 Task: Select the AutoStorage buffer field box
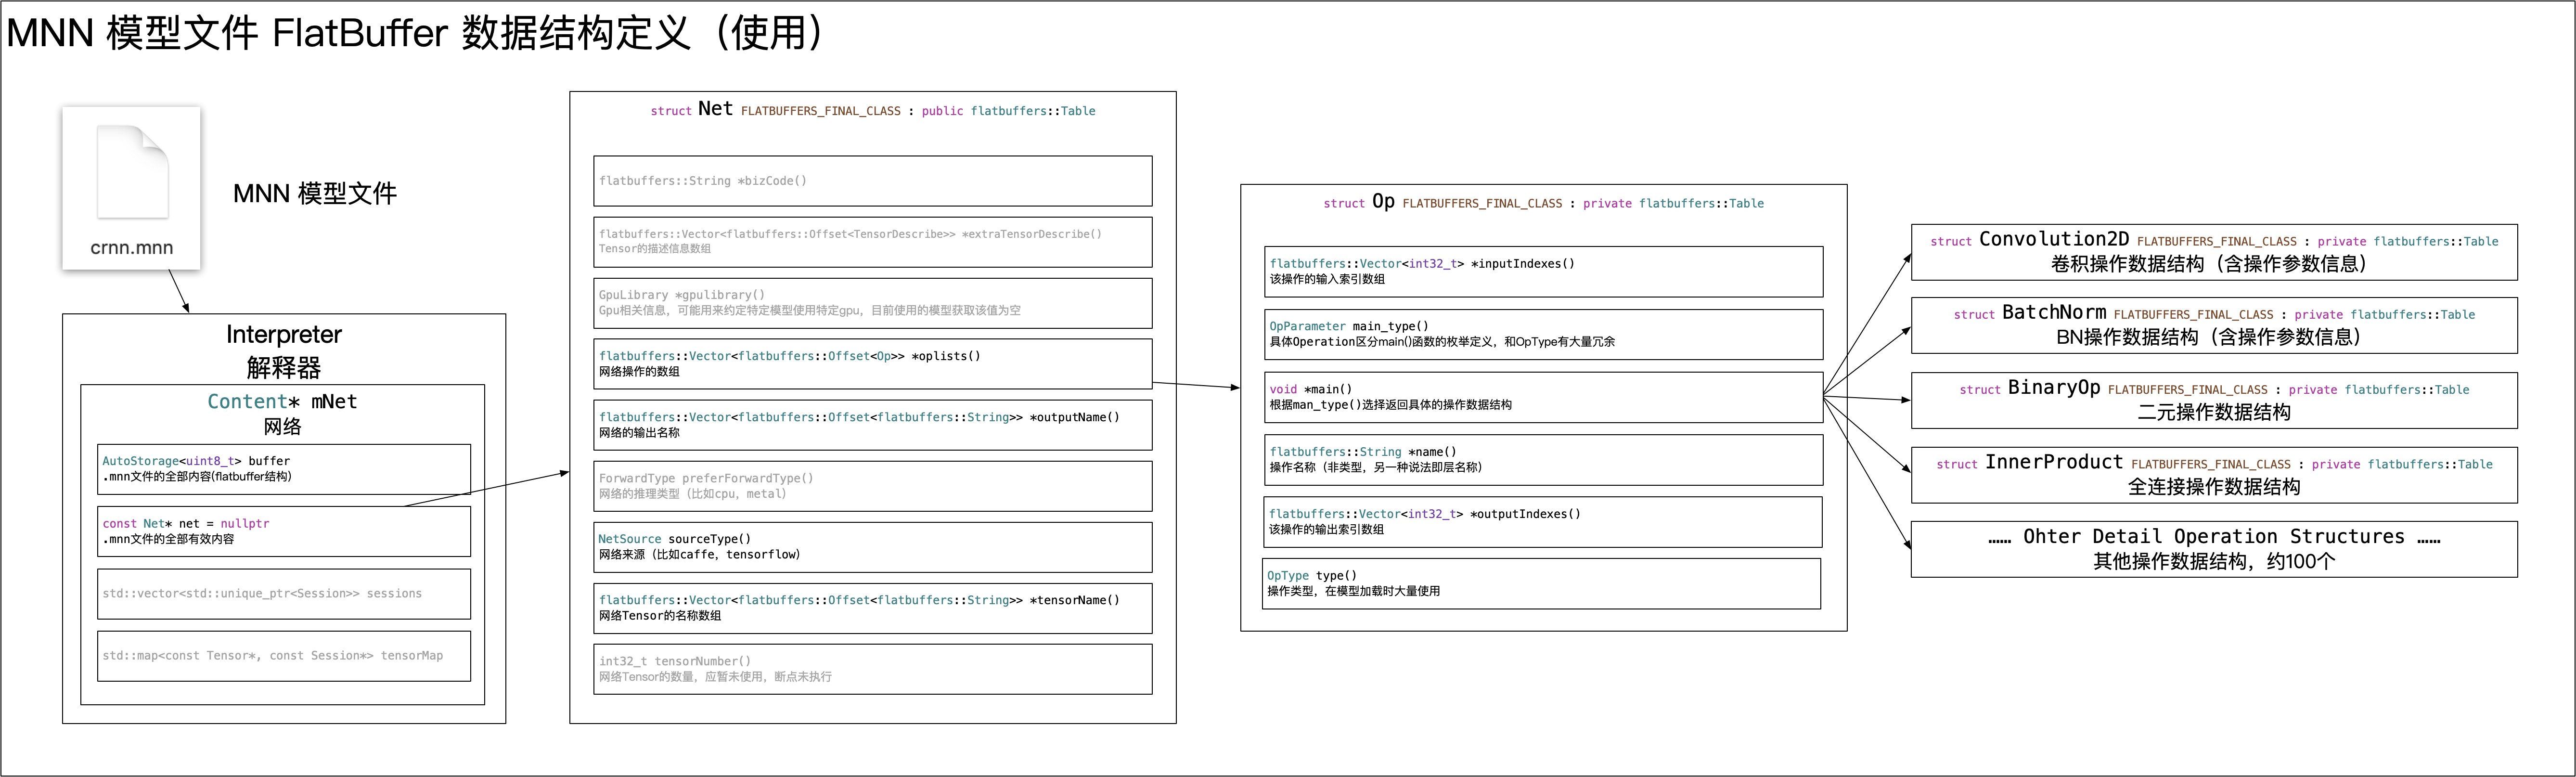[x=284, y=469]
